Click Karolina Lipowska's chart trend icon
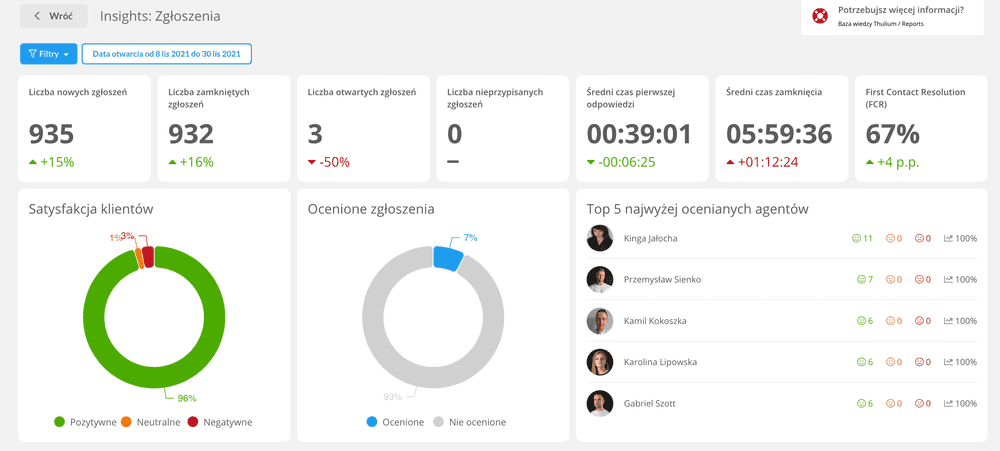Screen dimensions: 1000x451 [x=947, y=362]
